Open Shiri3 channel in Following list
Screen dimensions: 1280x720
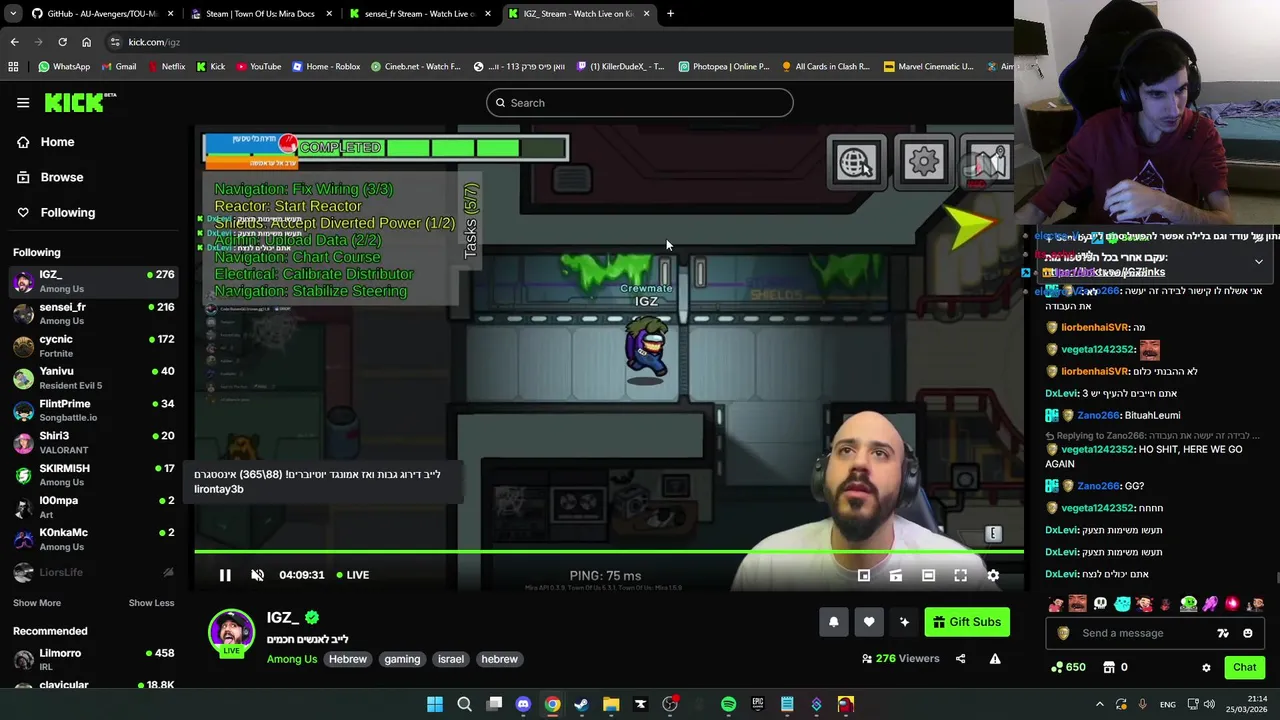tap(93, 443)
